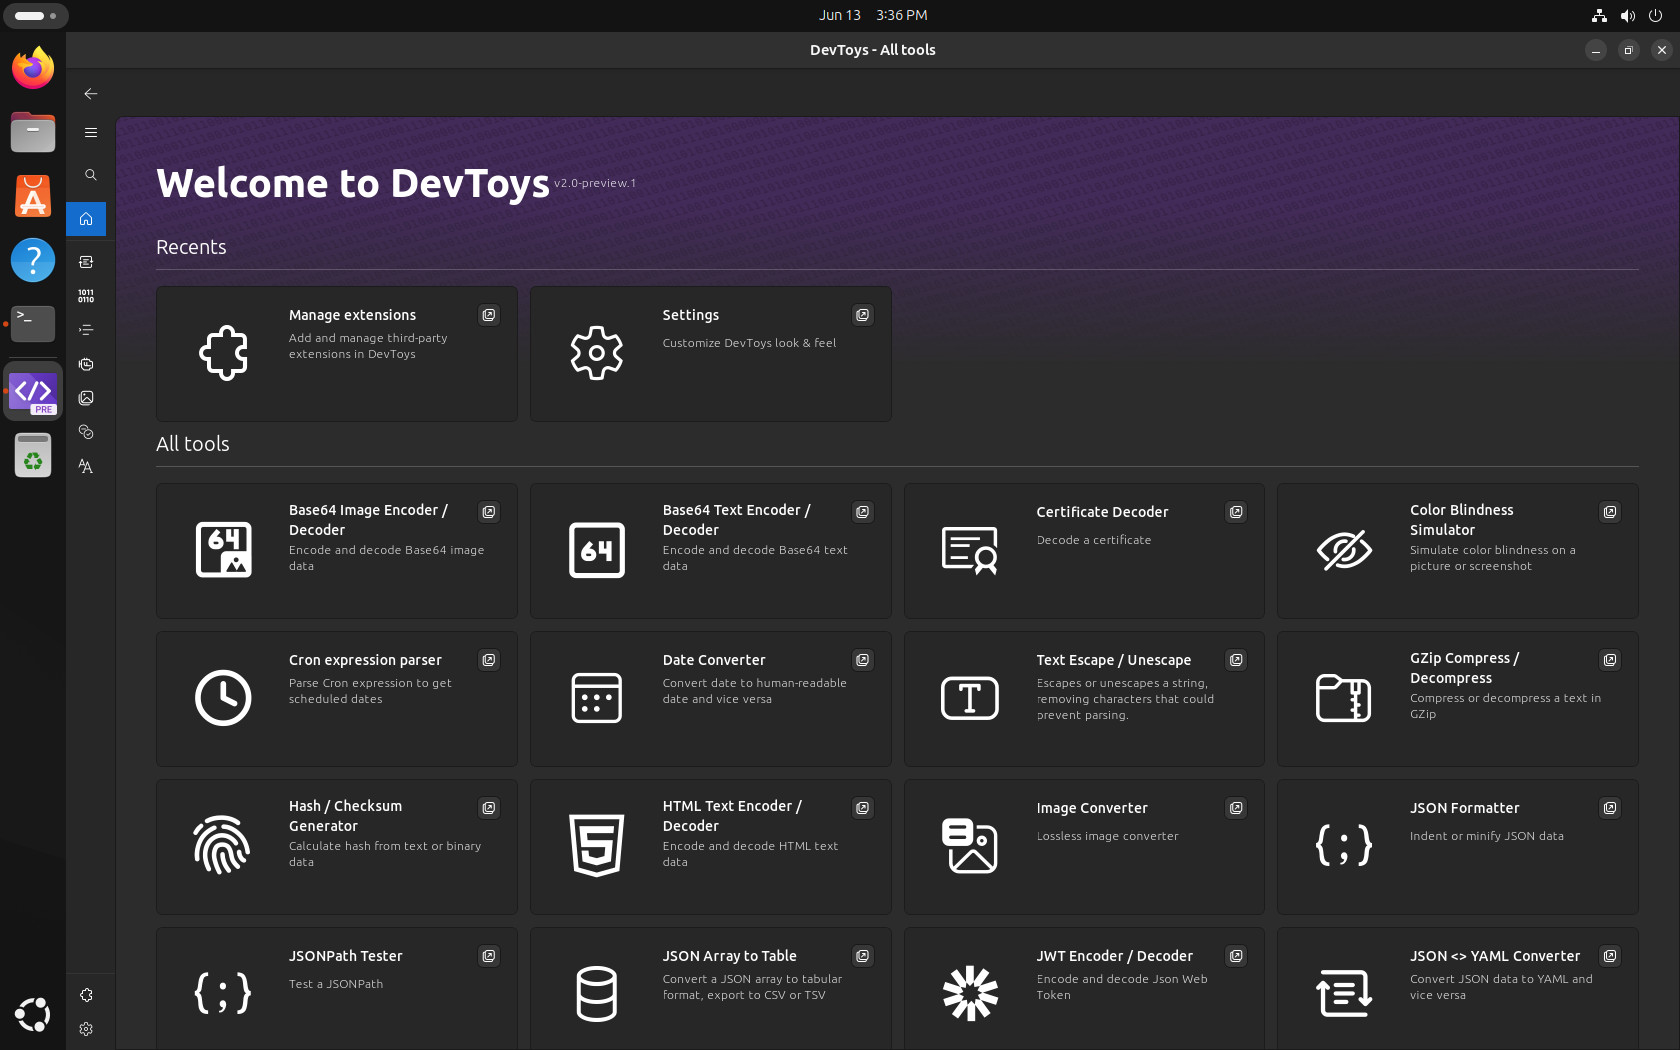Pop out JWT Encoder / Decoder tool
1680x1050 pixels.
click(x=1237, y=956)
